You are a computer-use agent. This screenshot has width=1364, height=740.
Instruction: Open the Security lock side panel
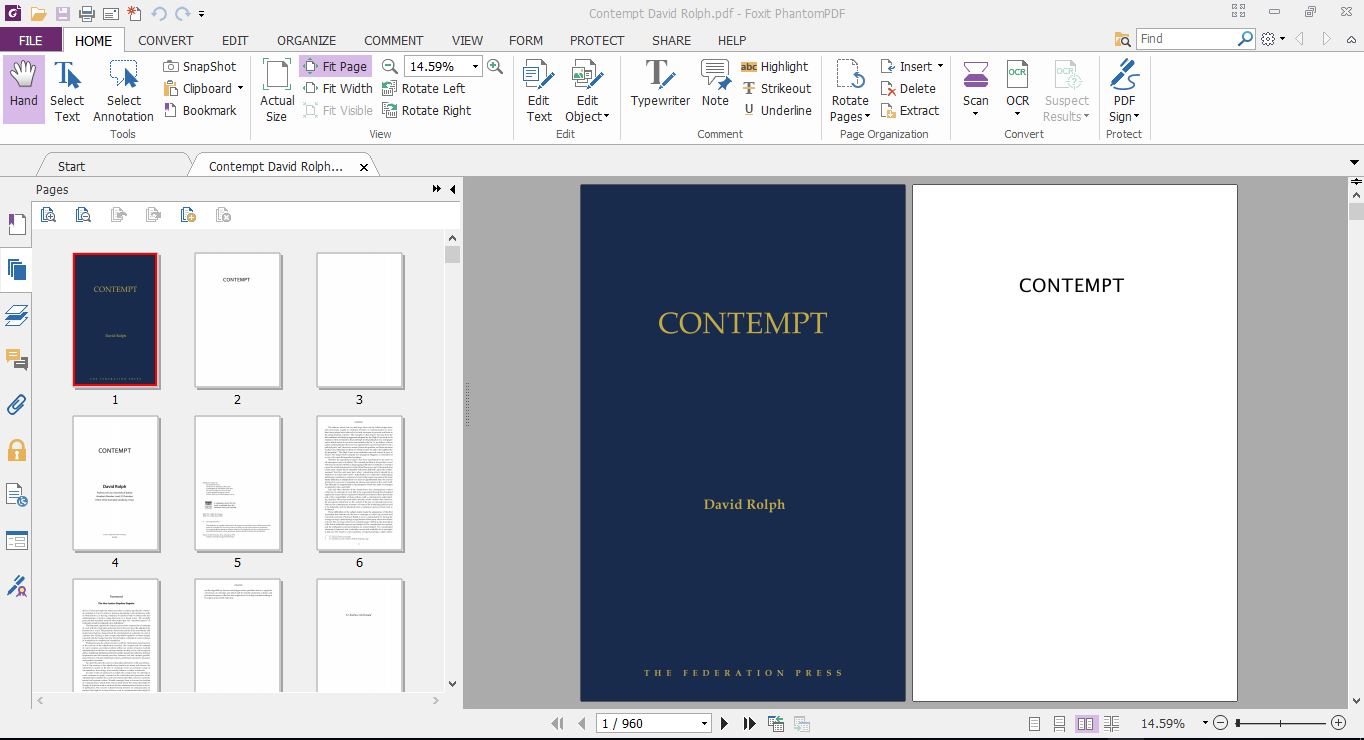point(16,450)
